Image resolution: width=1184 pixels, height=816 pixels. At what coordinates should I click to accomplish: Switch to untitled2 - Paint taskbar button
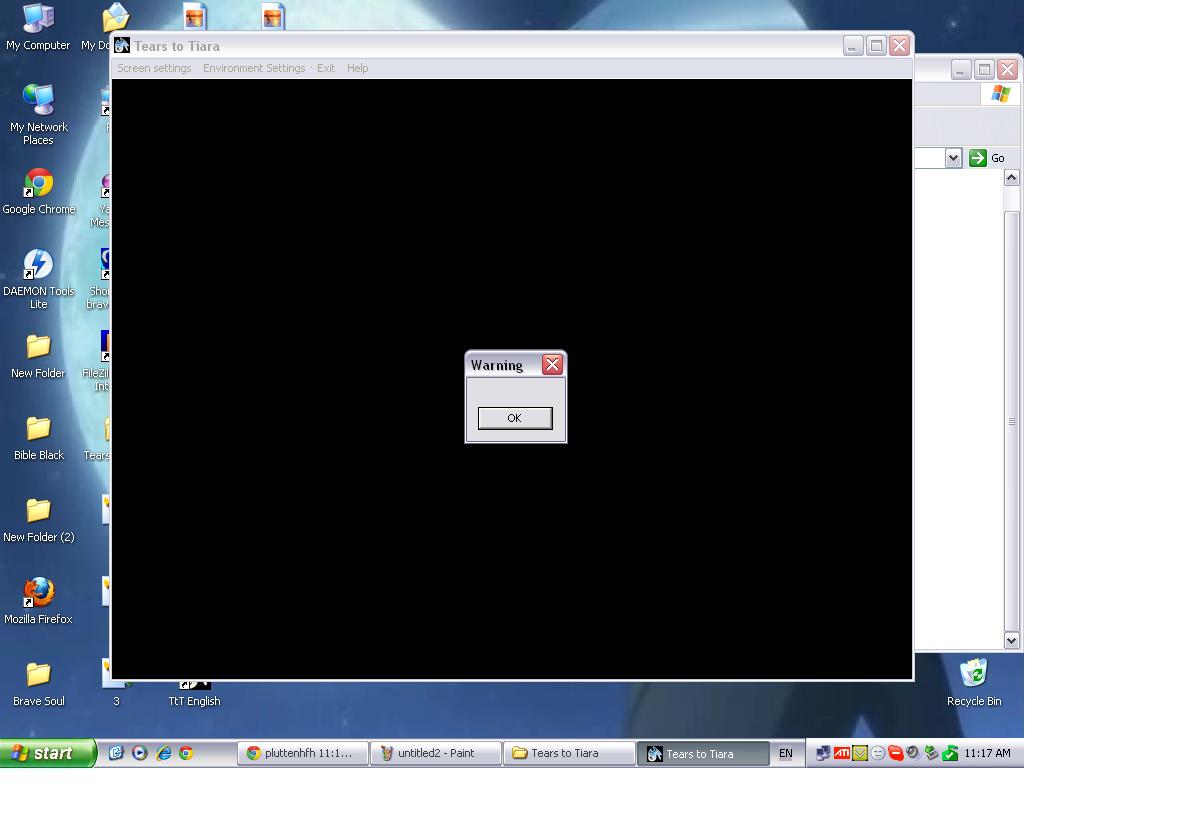436,753
